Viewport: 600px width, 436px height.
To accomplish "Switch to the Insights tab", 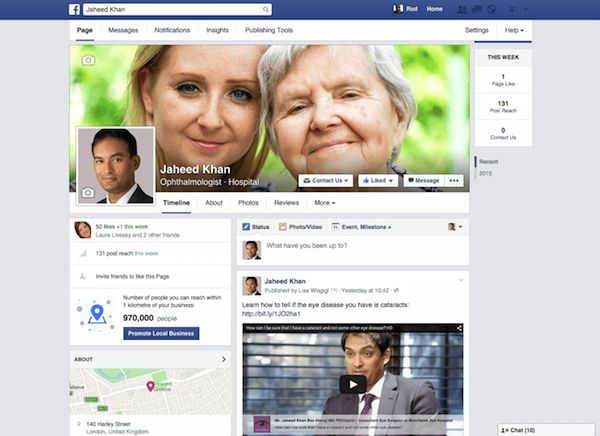I will coord(217,31).
